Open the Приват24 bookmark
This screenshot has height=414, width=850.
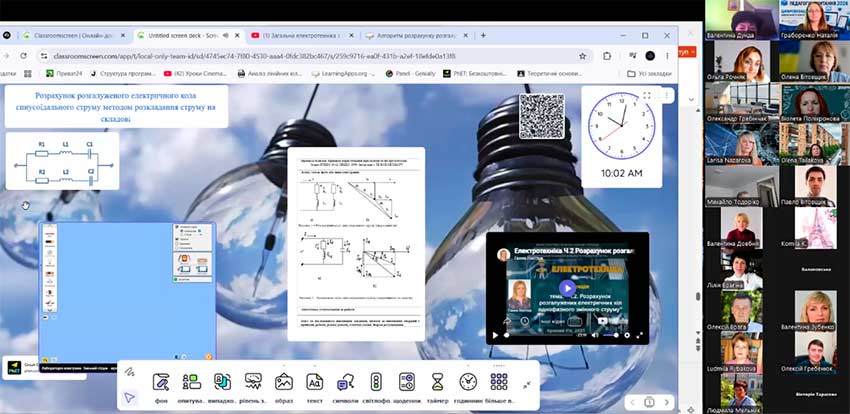[63, 74]
